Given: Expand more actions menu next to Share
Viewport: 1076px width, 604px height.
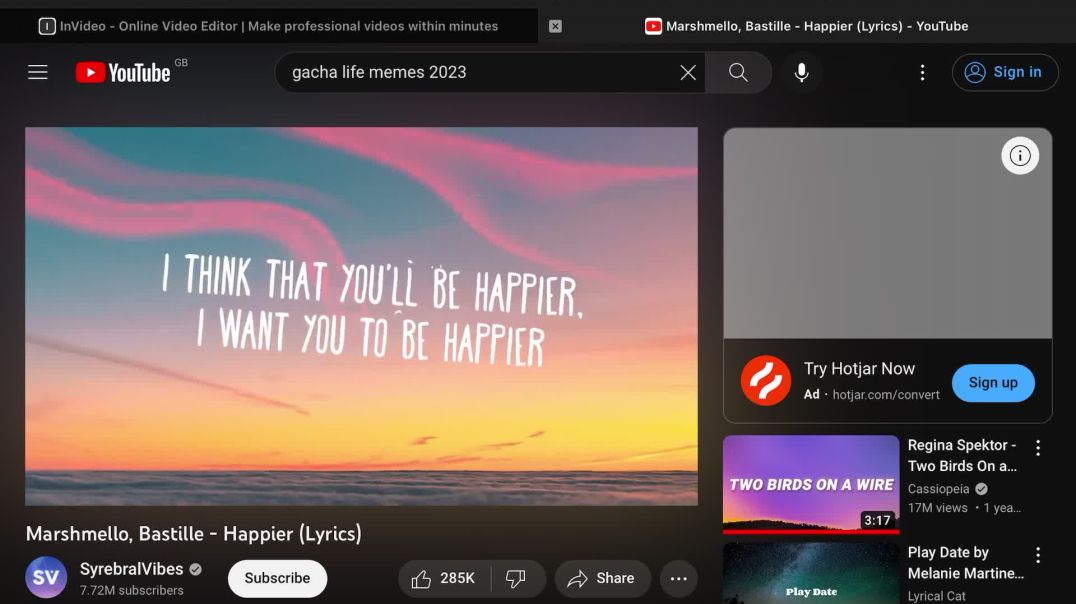Looking at the screenshot, I should [x=678, y=578].
